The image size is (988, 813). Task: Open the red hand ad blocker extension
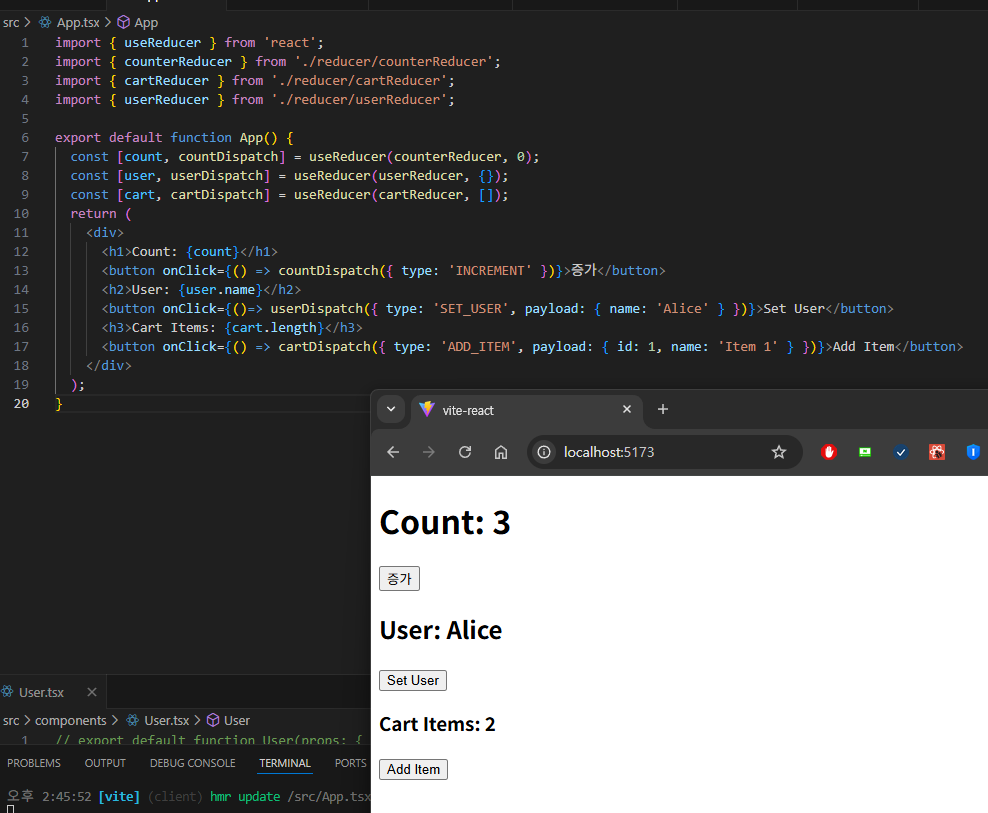(x=829, y=452)
